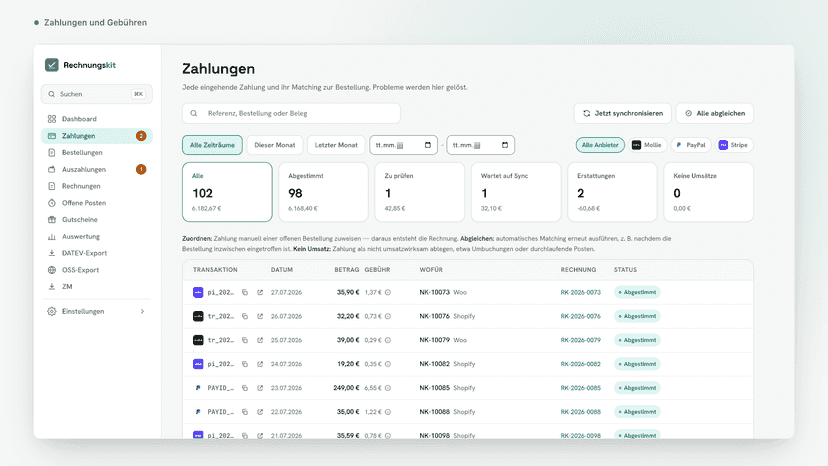Image resolution: width=828 pixels, height=466 pixels.
Task: Select the Wartet auf Sync card
Action: [x=516, y=192]
